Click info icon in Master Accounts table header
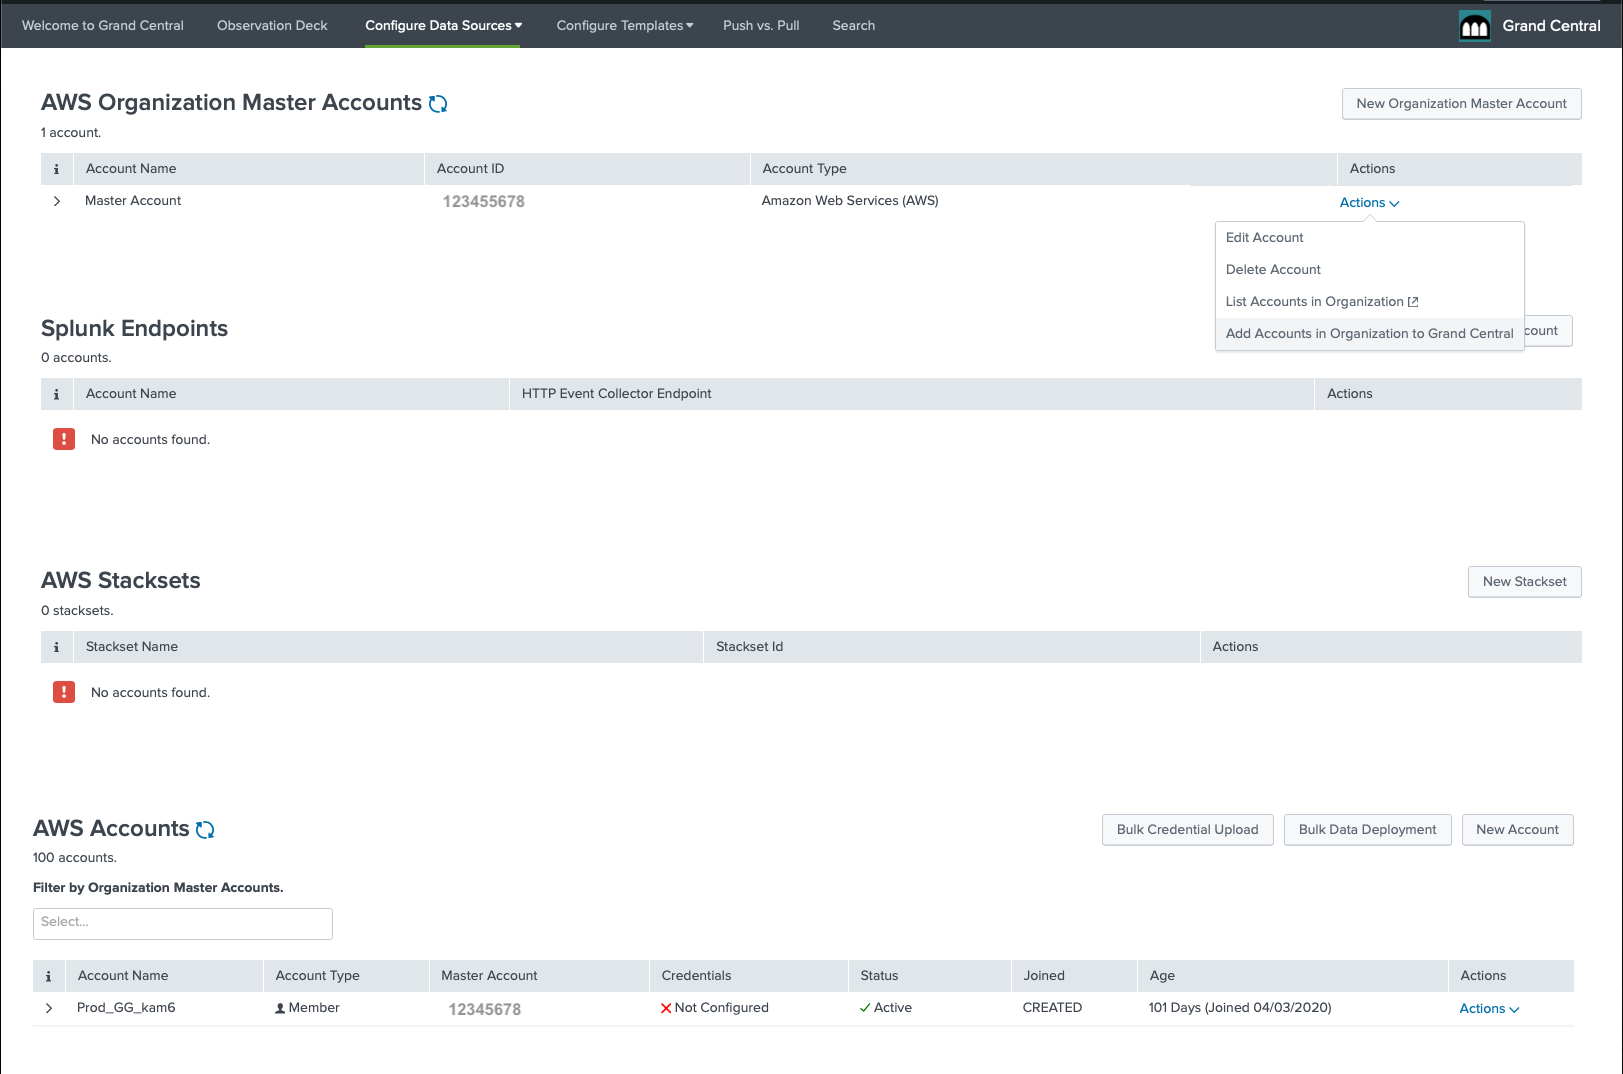Image resolution: width=1623 pixels, height=1074 pixels. click(56, 169)
